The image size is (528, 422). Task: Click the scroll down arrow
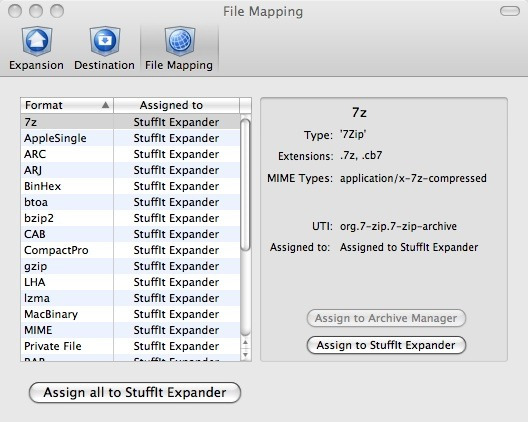coord(245,355)
